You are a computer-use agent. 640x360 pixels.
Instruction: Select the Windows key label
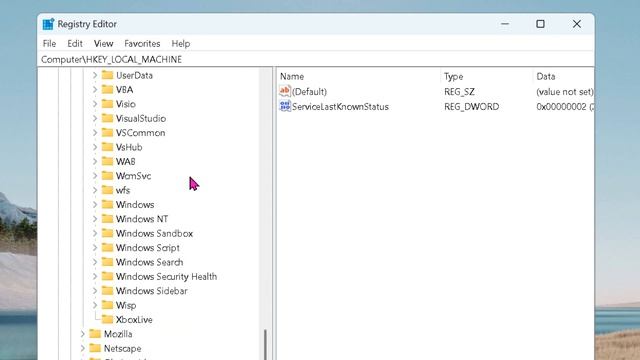135,204
